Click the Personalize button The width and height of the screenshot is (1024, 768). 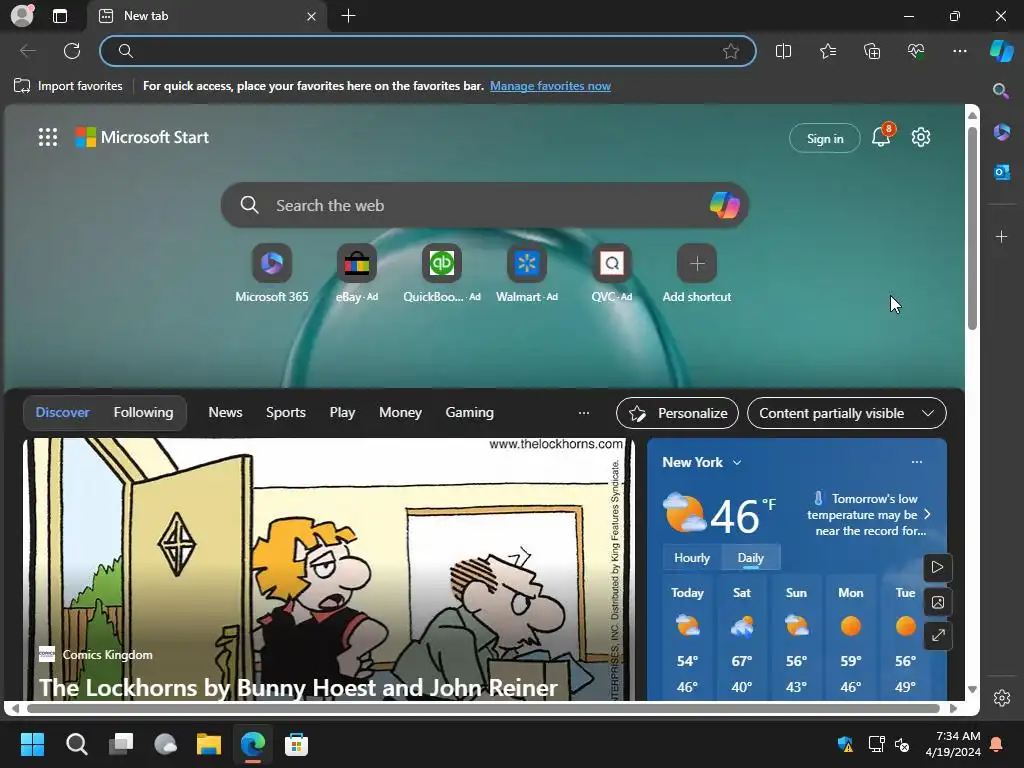[x=677, y=413]
